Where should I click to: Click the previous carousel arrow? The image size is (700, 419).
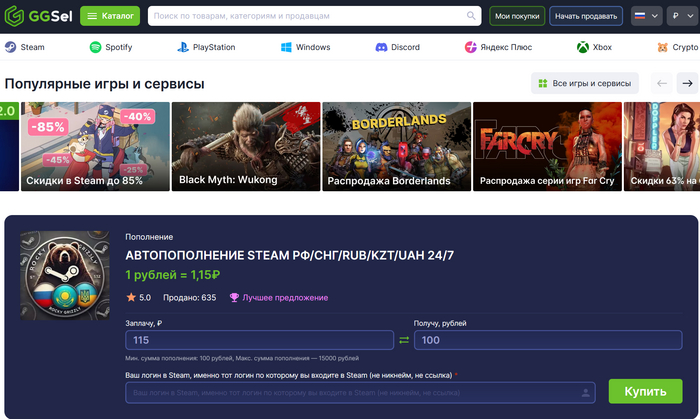662,83
